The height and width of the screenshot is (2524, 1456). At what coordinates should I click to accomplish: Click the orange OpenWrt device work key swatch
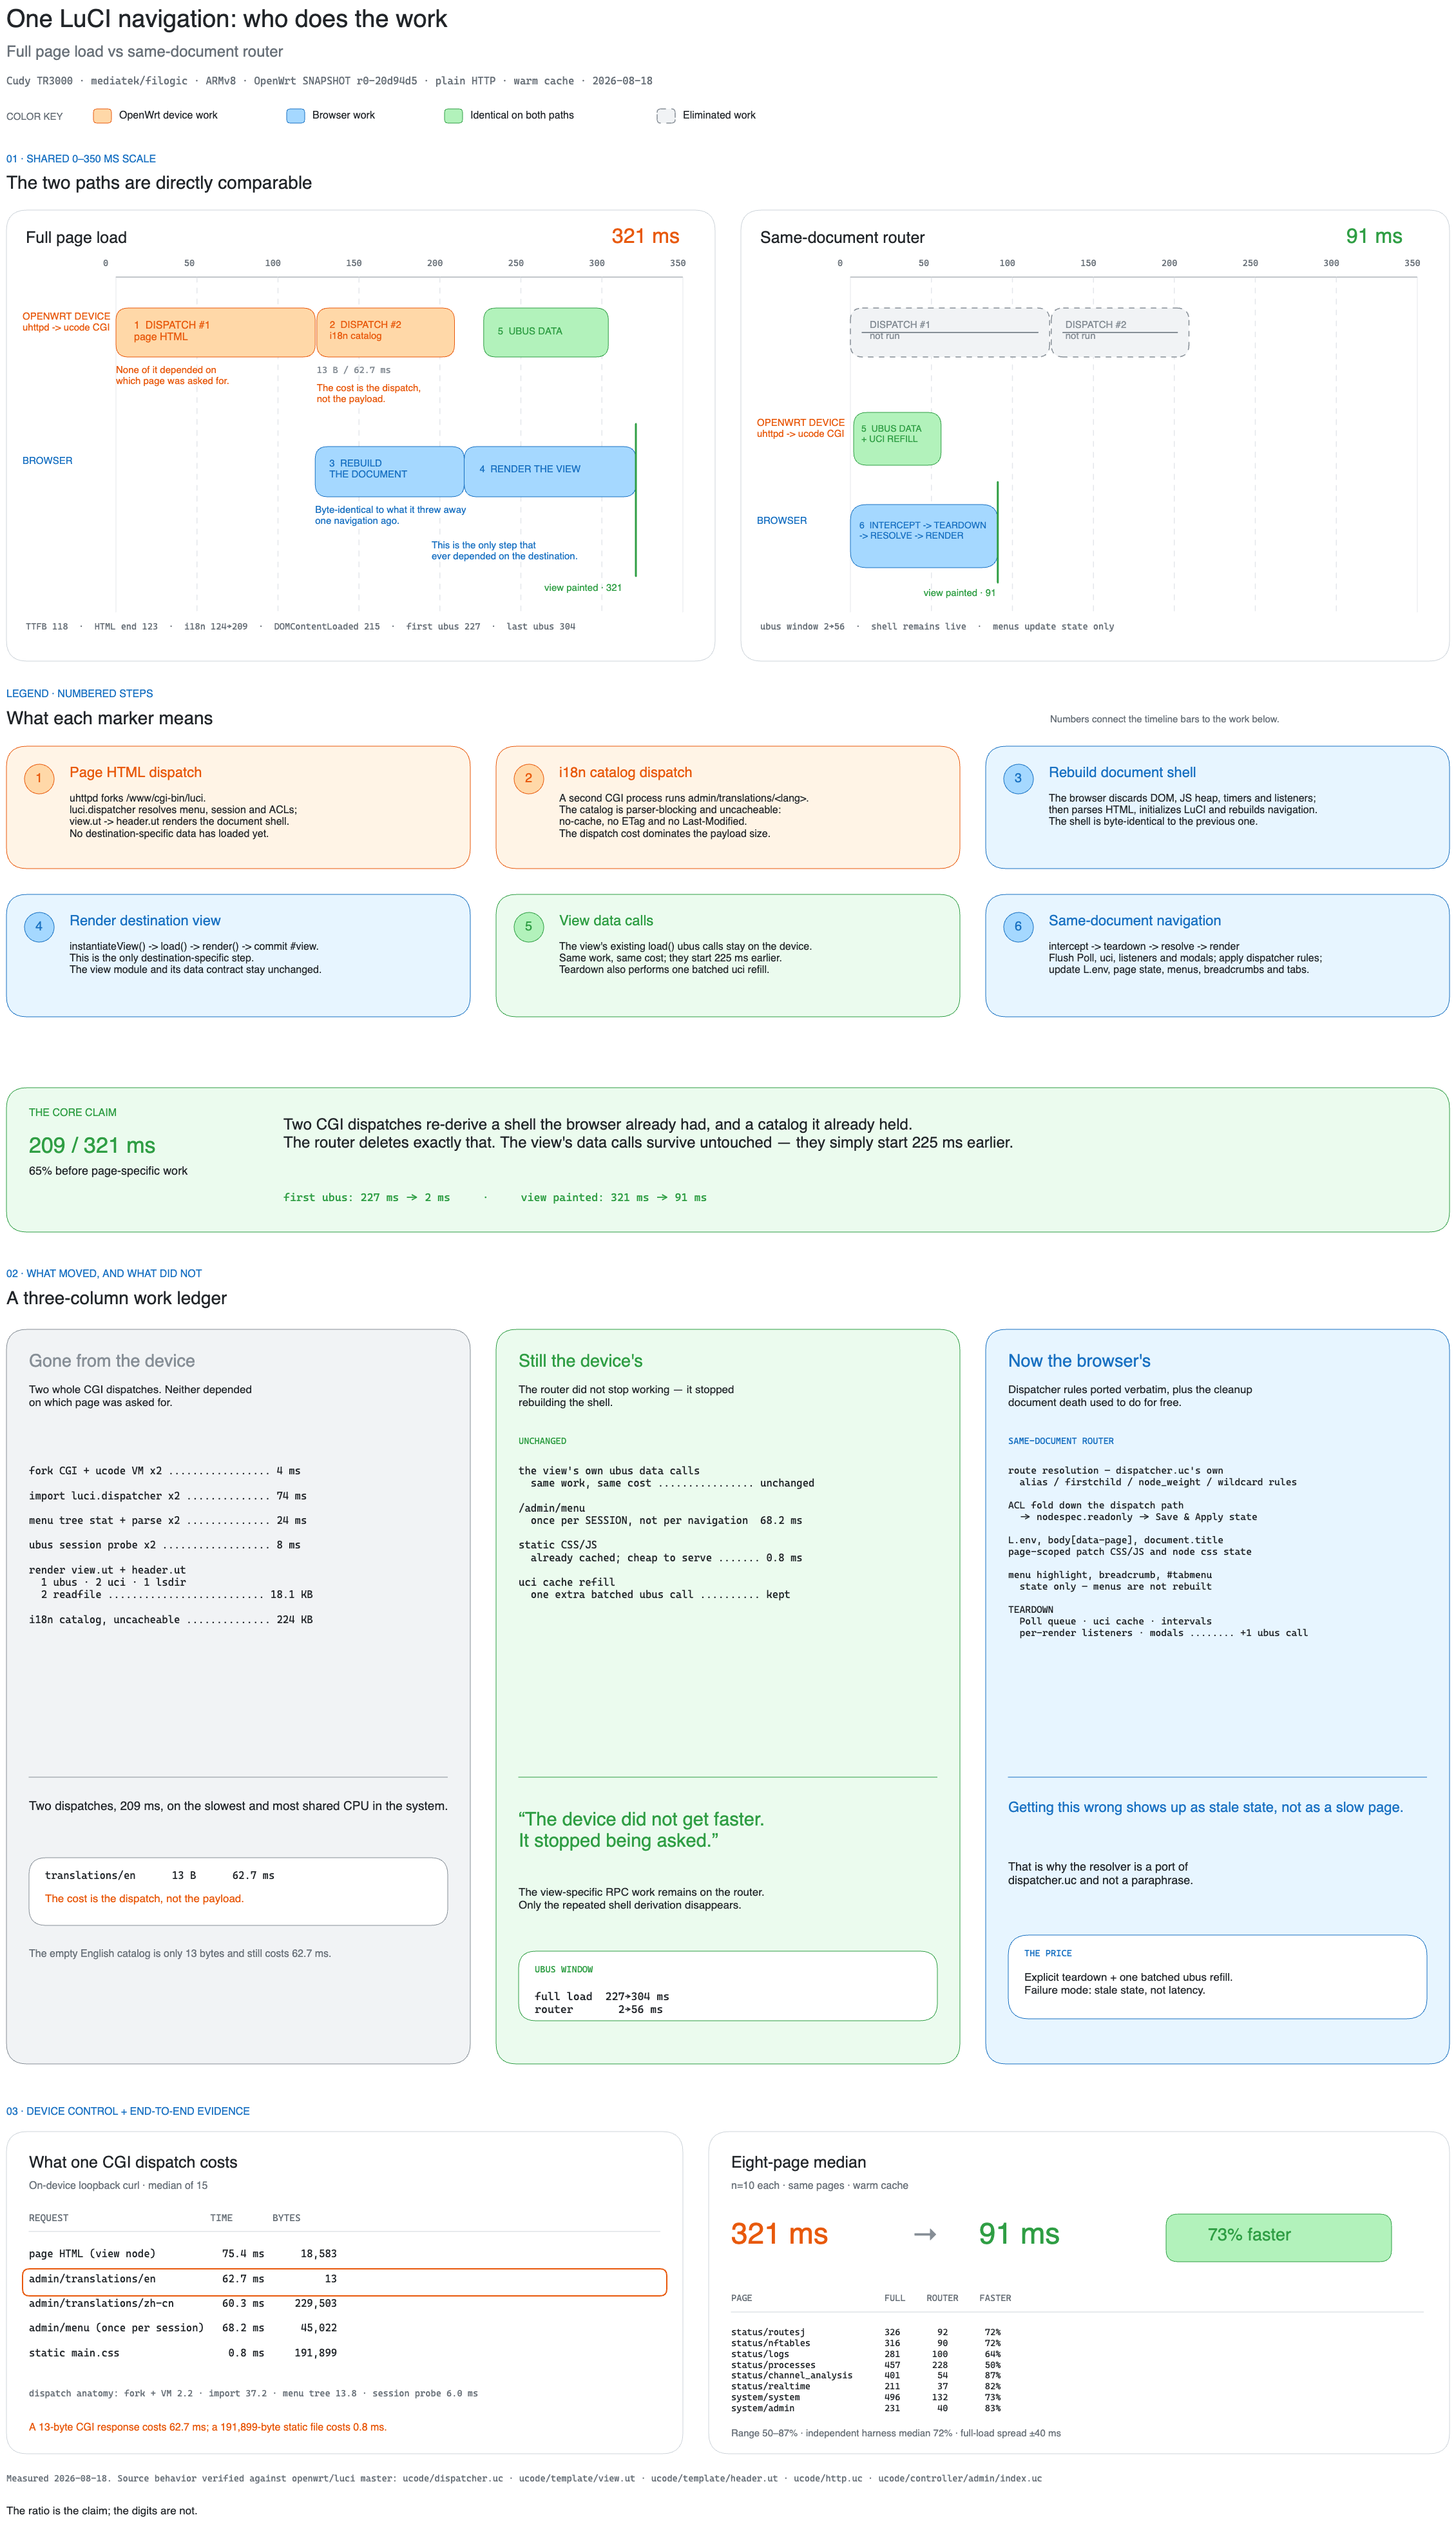tap(102, 116)
